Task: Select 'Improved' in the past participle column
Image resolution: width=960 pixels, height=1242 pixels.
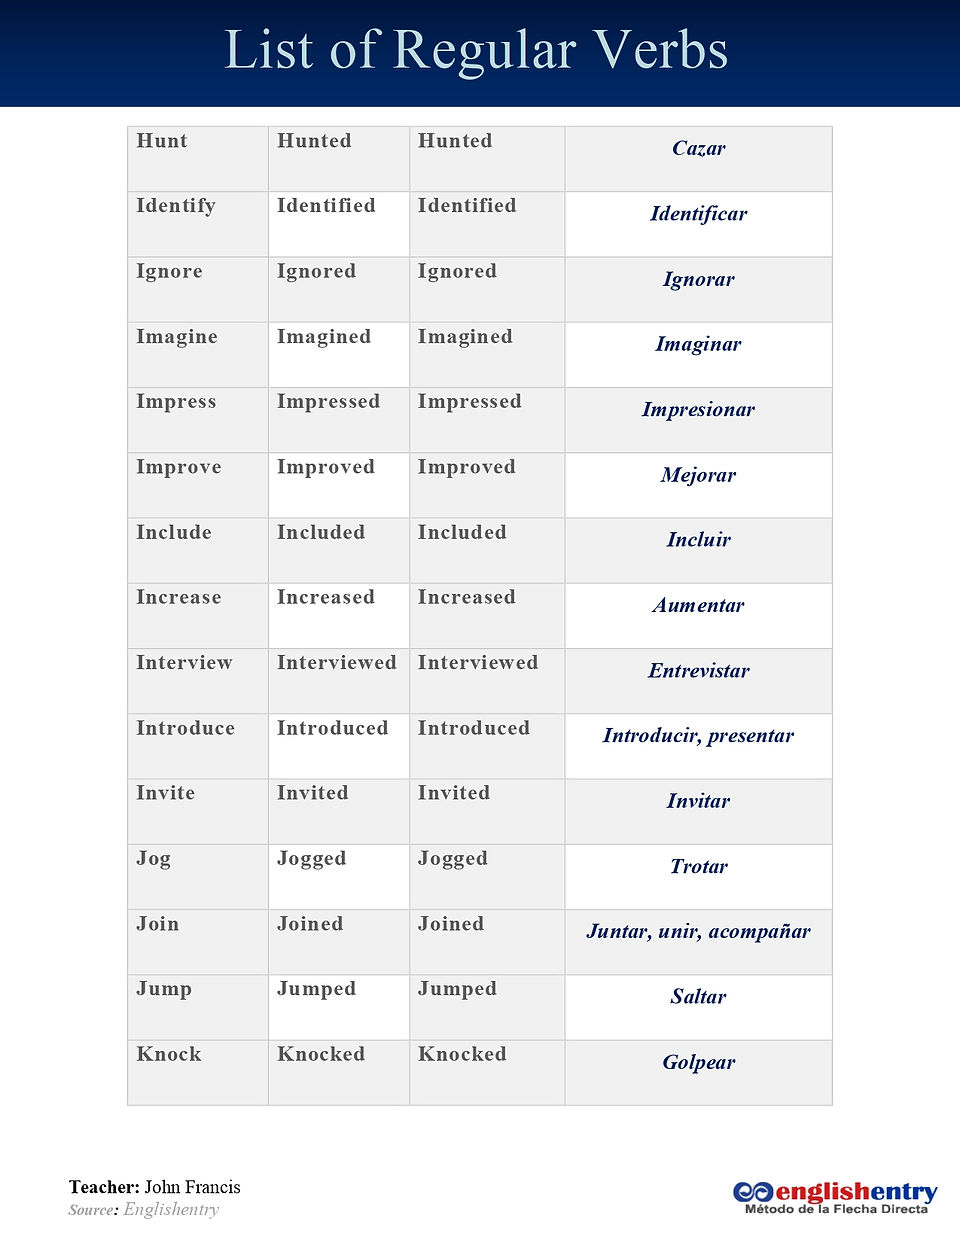Action: point(466,467)
